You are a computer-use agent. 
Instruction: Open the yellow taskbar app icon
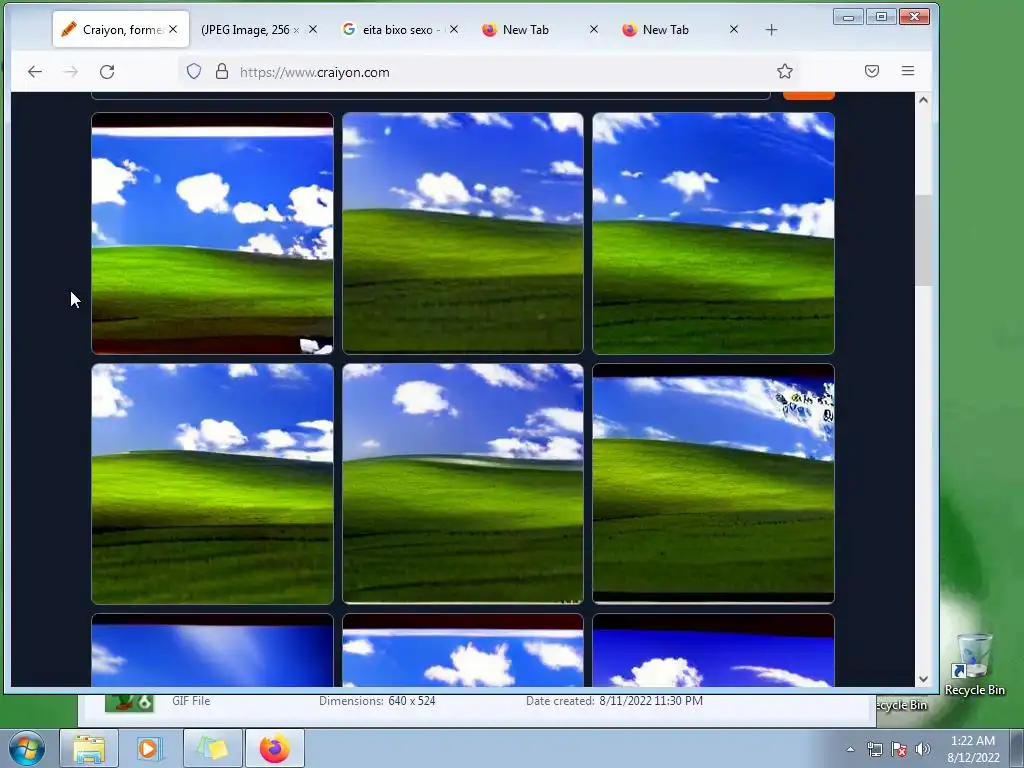coord(213,748)
